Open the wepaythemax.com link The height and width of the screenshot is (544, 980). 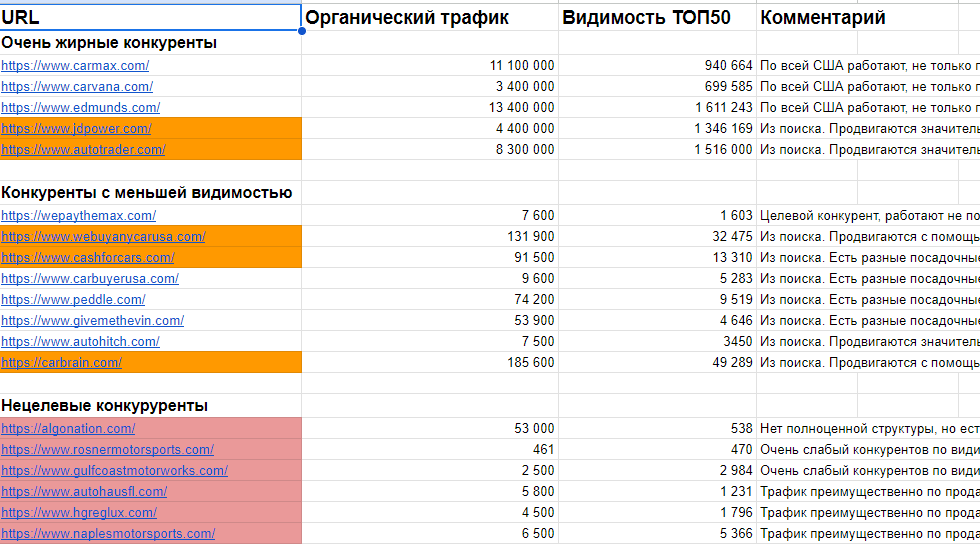79,216
